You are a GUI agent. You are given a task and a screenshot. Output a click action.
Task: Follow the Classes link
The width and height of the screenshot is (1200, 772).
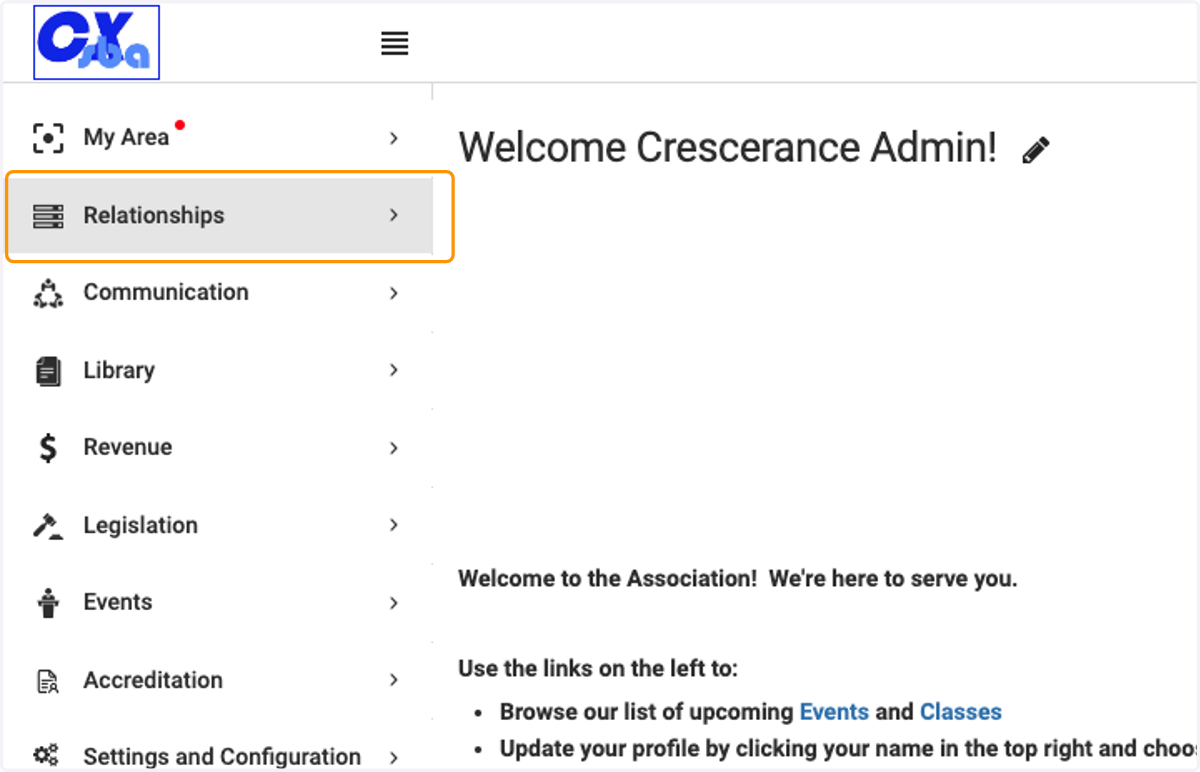(x=961, y=712)
